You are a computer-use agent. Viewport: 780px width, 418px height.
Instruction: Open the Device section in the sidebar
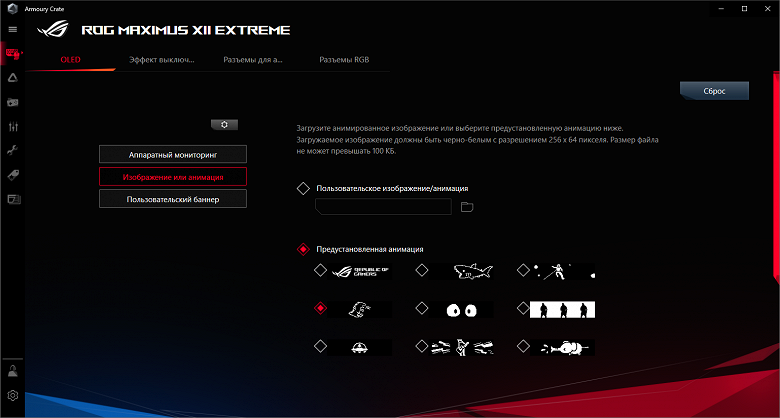tap(13, 54)
